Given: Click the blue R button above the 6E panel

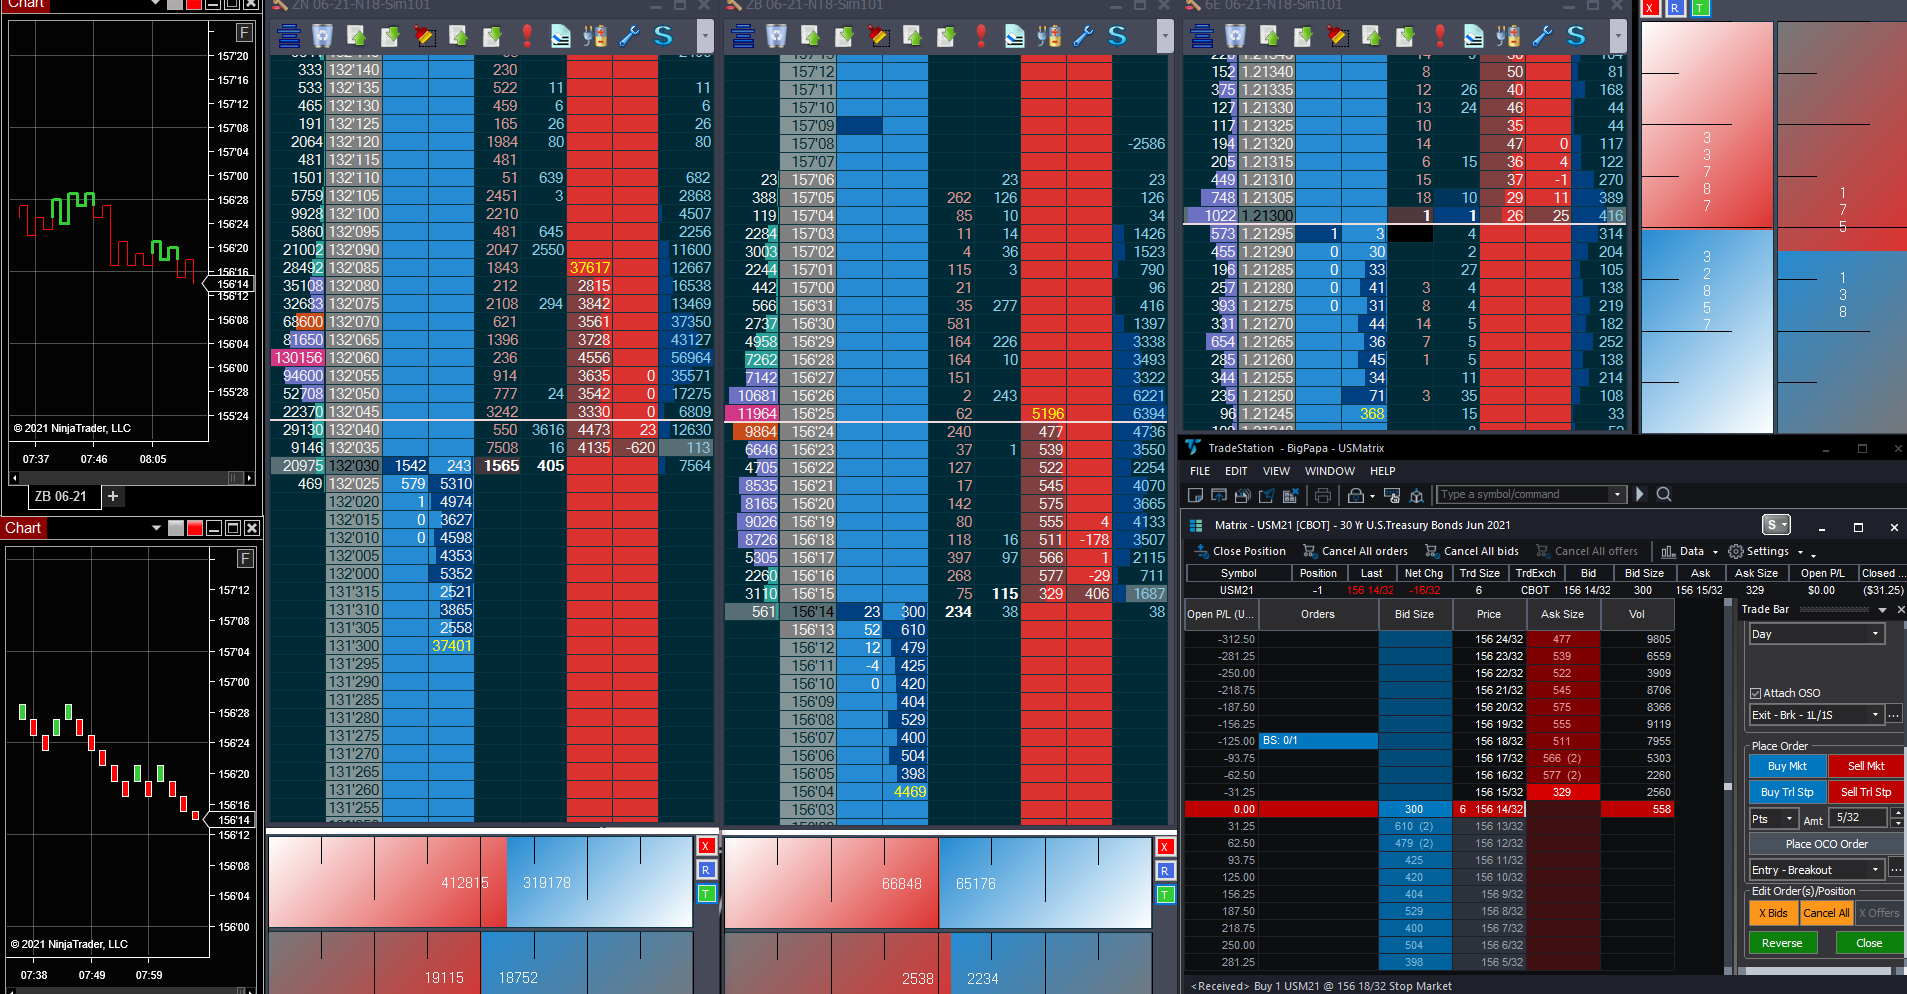Looking at the screenshot, I should tap(1674, 8).
